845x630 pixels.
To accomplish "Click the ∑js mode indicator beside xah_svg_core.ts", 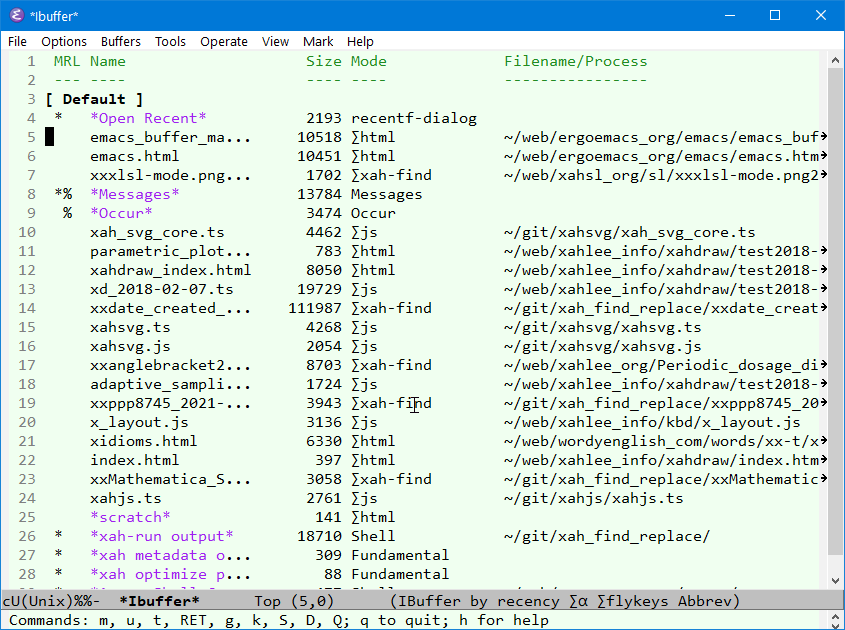I will coord(365,231).
